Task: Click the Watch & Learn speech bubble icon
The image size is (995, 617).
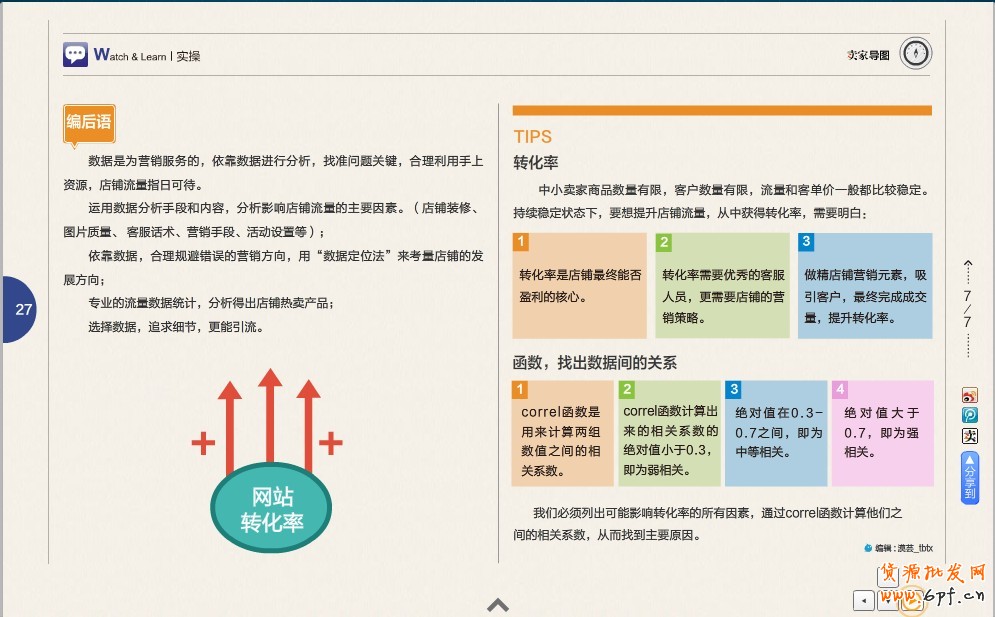Action: pyautogui.click(x=75, y=54)
